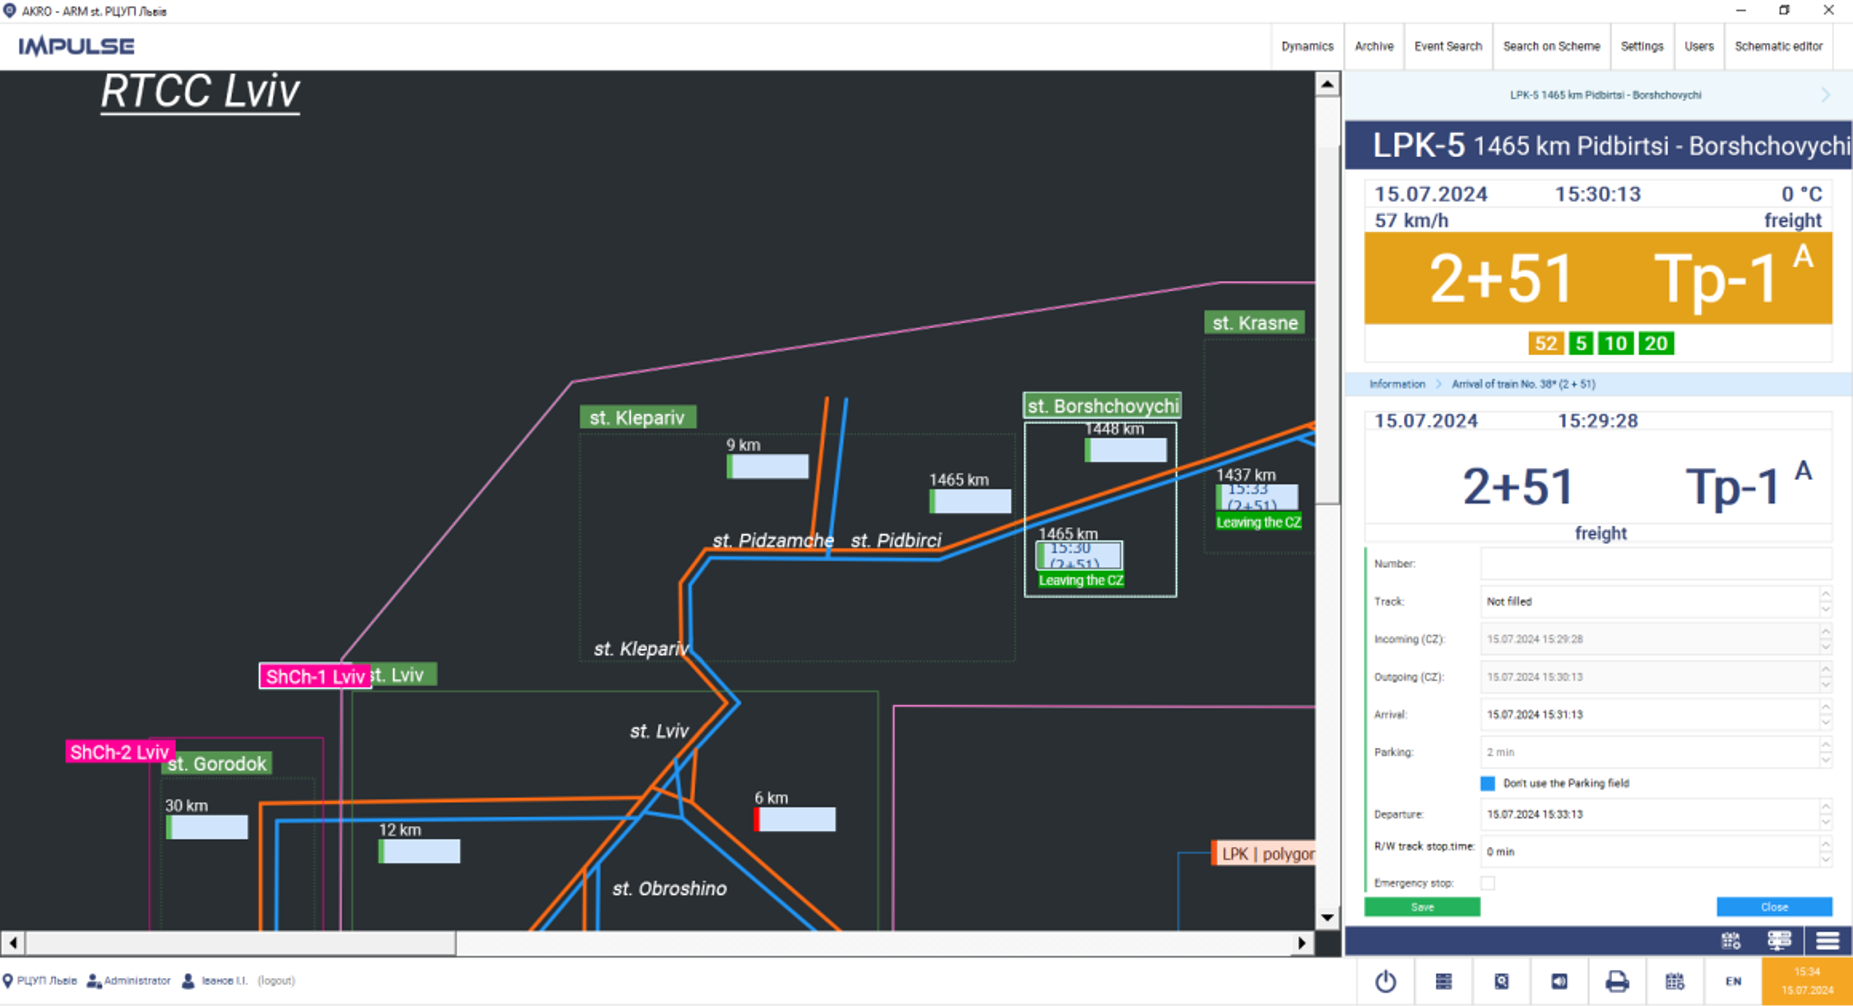Toggle 'Don't use the Parking field' checkbox

(1488, 783)
